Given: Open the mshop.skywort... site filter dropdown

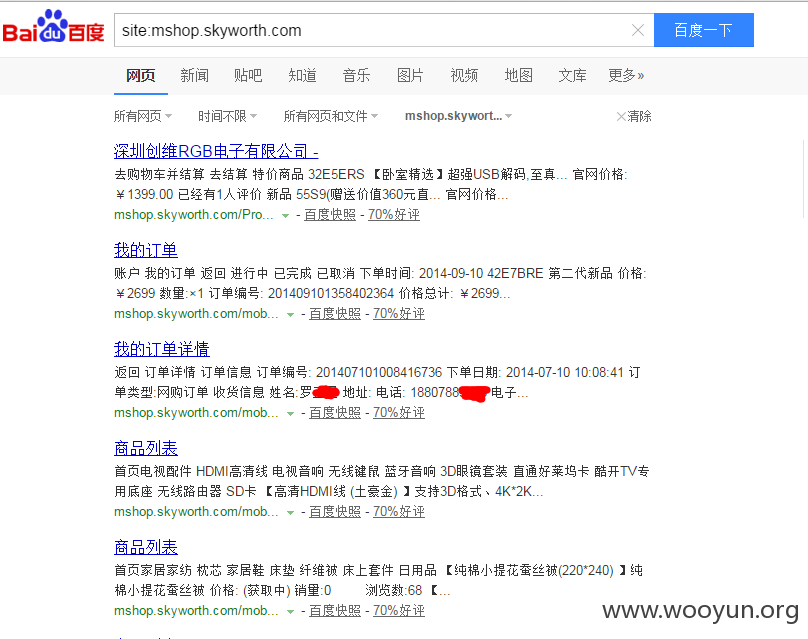Looking at the screenshot, I should pyautogui.click(x=458, y=116).
